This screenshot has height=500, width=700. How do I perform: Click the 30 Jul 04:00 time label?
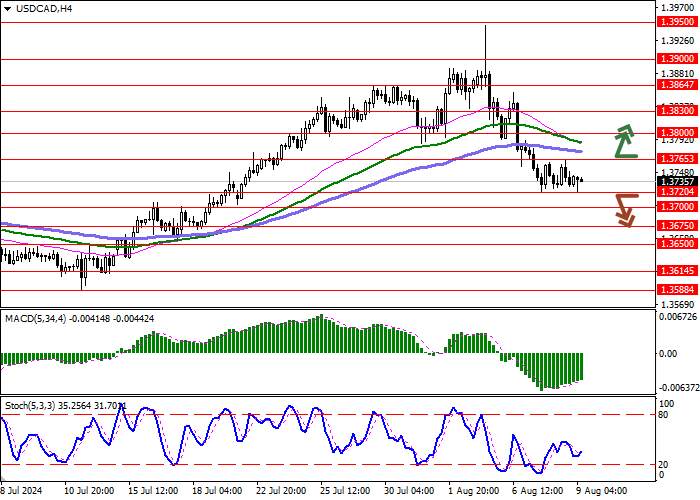tap(411, 491)
